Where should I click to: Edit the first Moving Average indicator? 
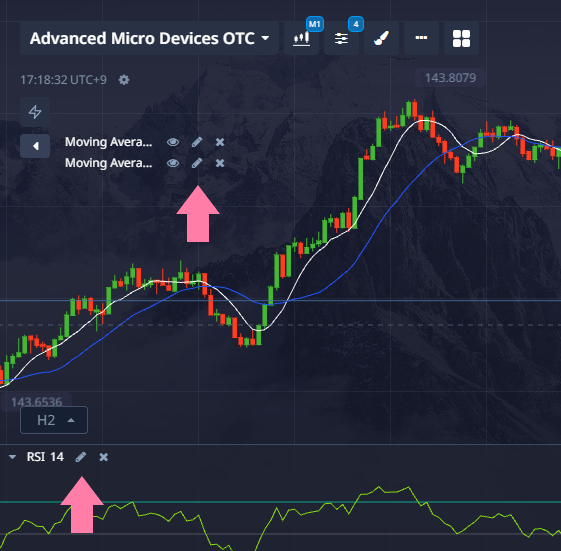tap(197, 142)
